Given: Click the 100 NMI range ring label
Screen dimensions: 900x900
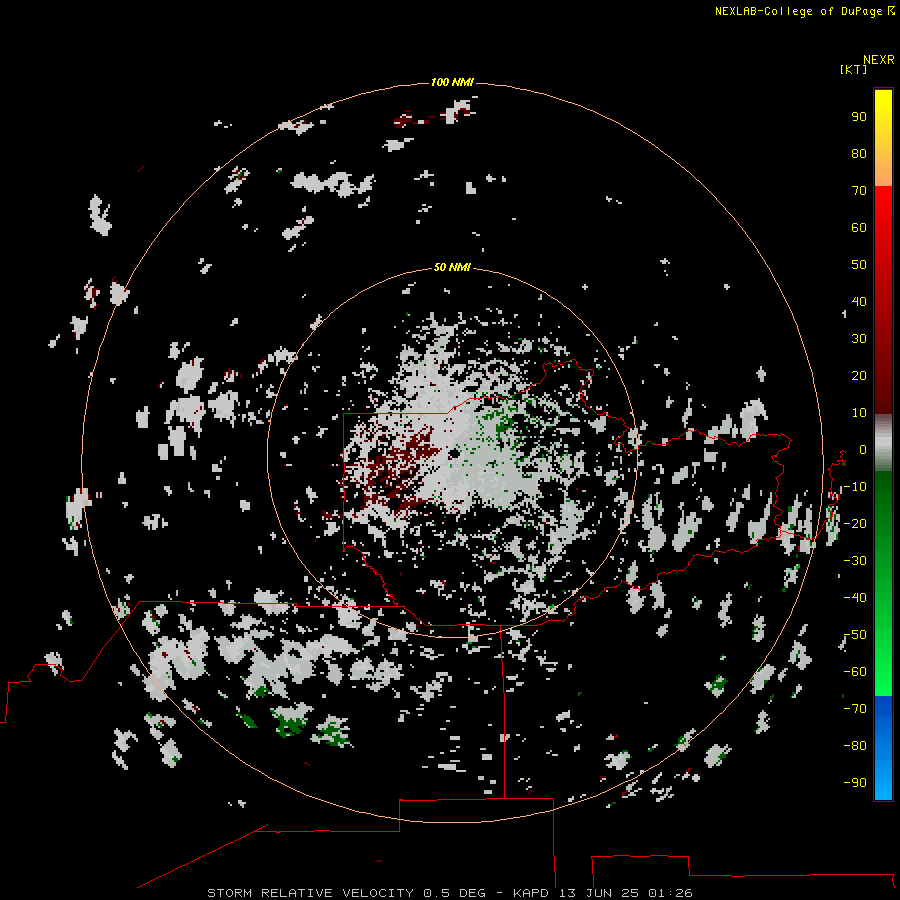Looking at the screenshot, I should click(x=452, y=83).
